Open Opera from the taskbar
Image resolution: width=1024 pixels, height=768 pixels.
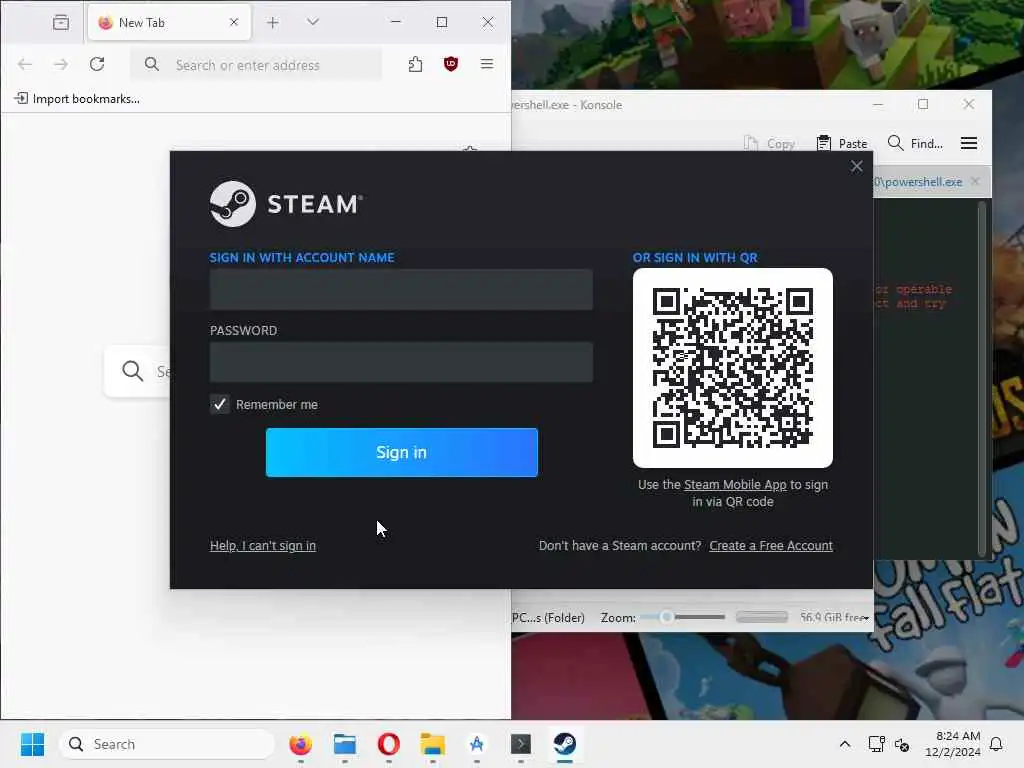389,744
